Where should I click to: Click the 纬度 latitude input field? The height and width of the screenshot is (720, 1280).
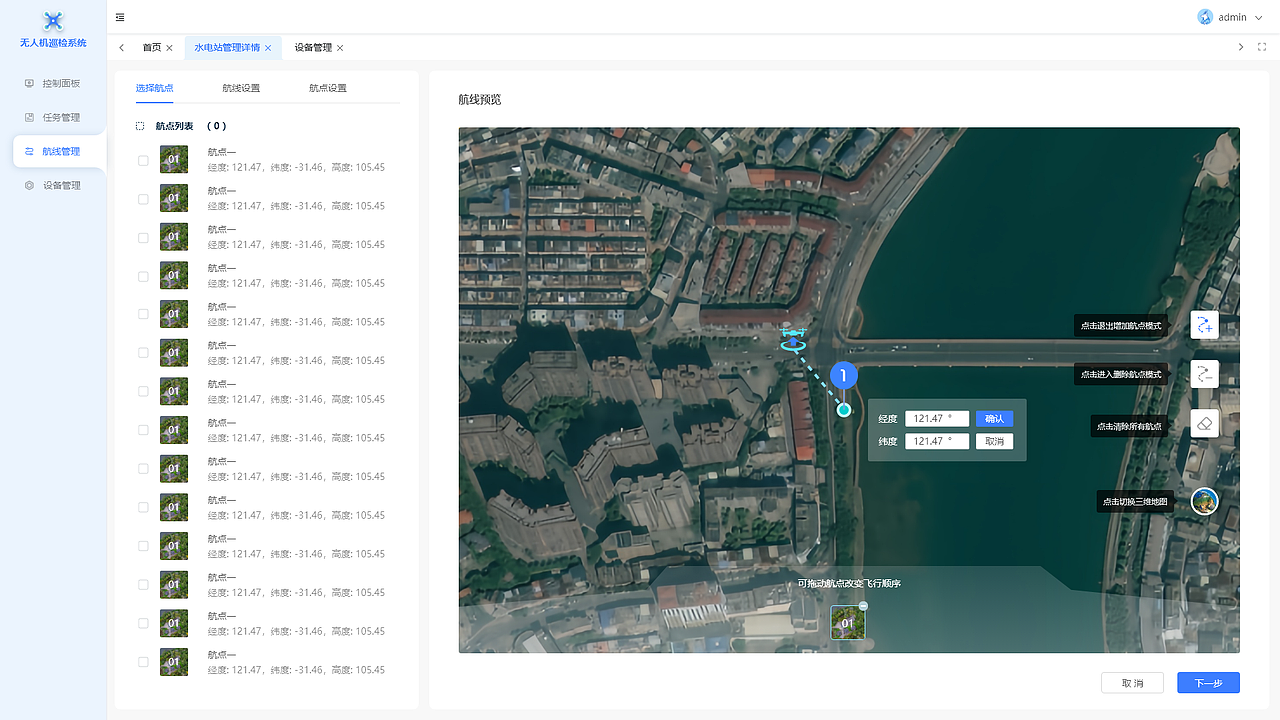point(937,441)
